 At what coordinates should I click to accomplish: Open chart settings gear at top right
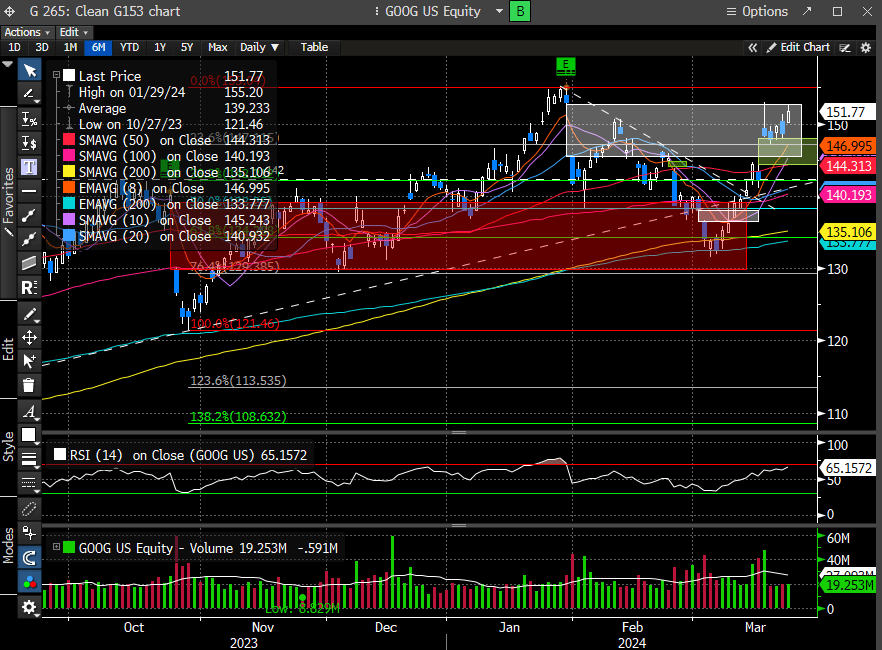[866, 48]
